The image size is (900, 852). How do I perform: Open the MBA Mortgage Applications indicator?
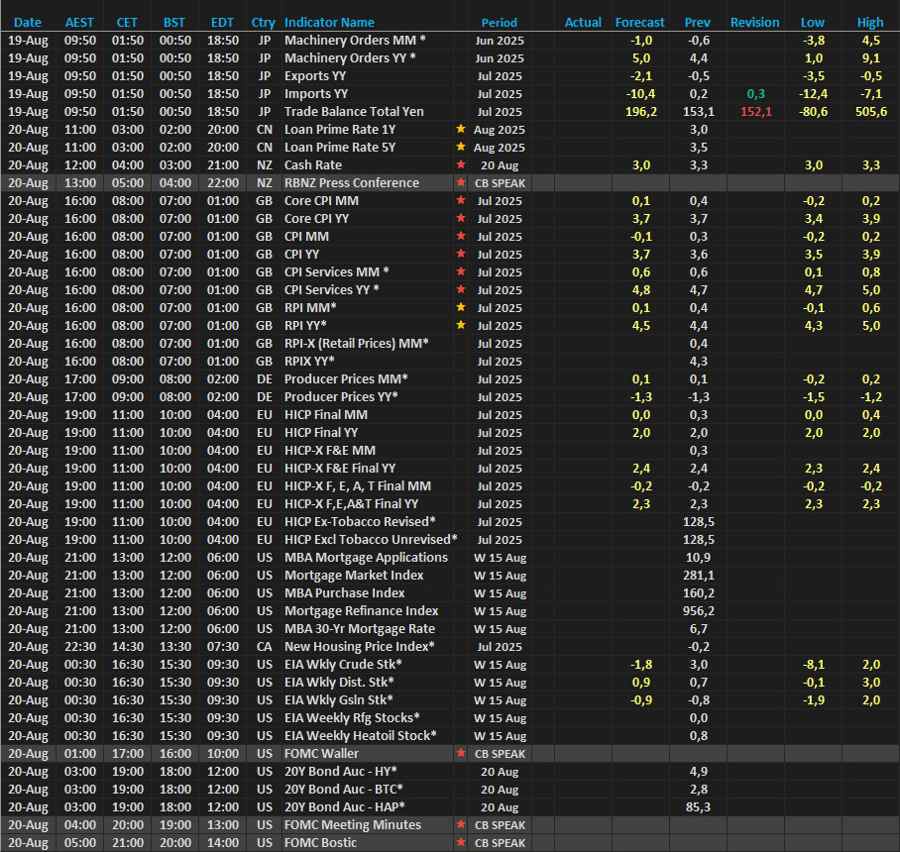(366, 557)
